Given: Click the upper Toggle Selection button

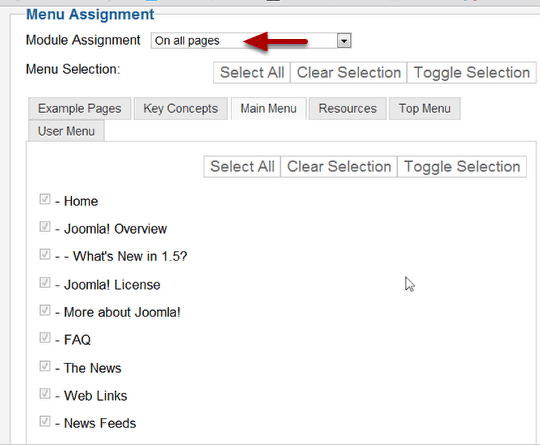Looking at the screenshot, I should click(x=471, y=73).
